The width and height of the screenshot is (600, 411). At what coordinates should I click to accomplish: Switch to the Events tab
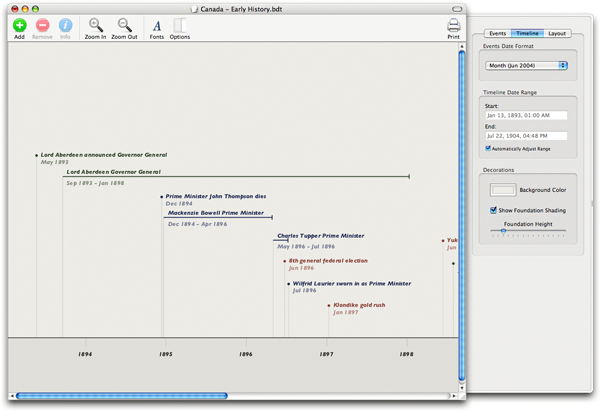click(x=497, y=34)
